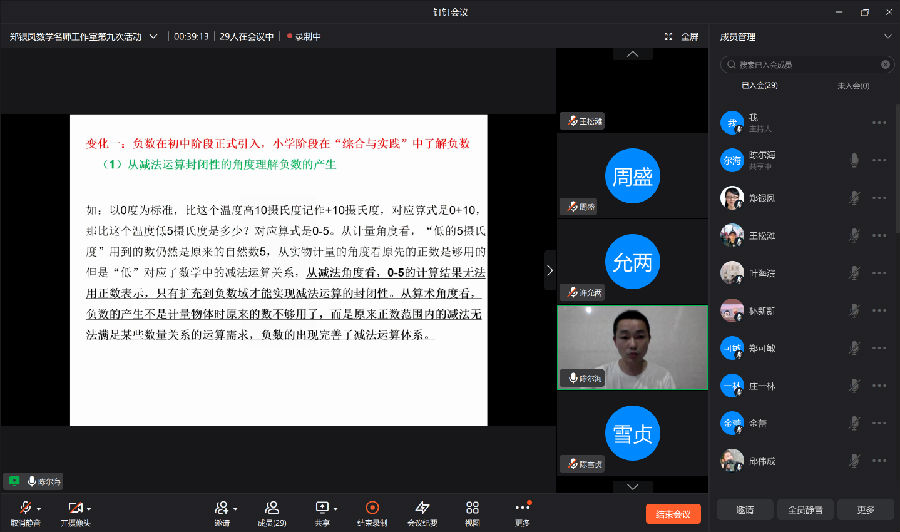Toggle microphone of second member 郭尔海

(x=854, y=159)
